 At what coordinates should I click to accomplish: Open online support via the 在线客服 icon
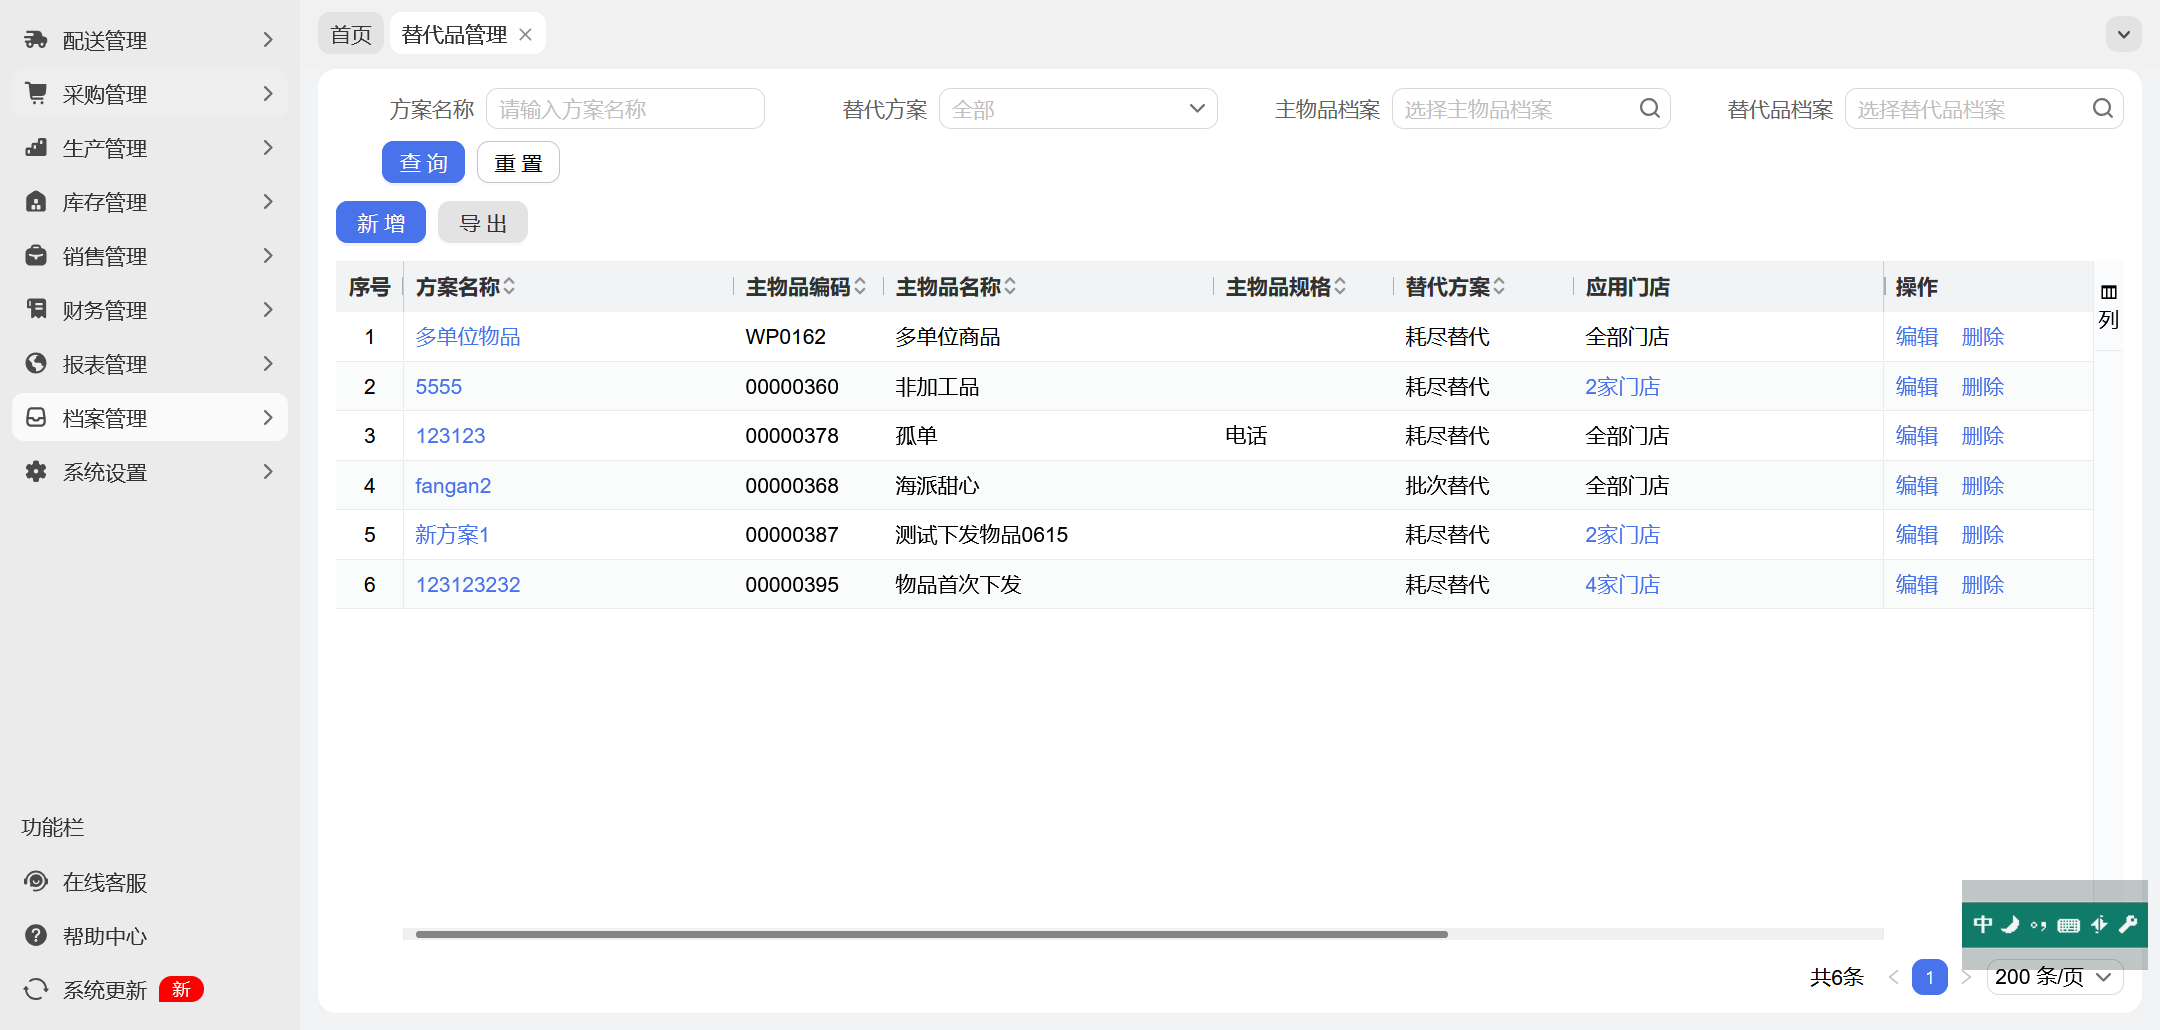point(36,882)
